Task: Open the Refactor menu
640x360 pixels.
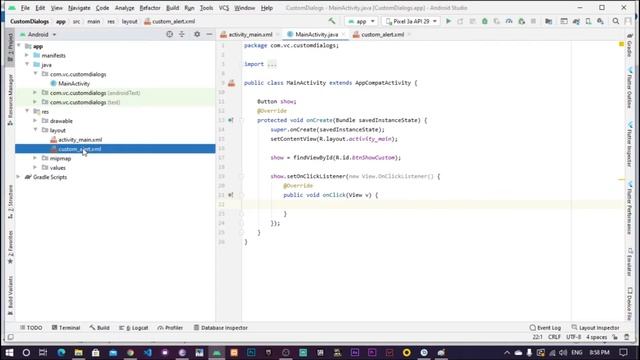Action: click(x=150, y=8)
